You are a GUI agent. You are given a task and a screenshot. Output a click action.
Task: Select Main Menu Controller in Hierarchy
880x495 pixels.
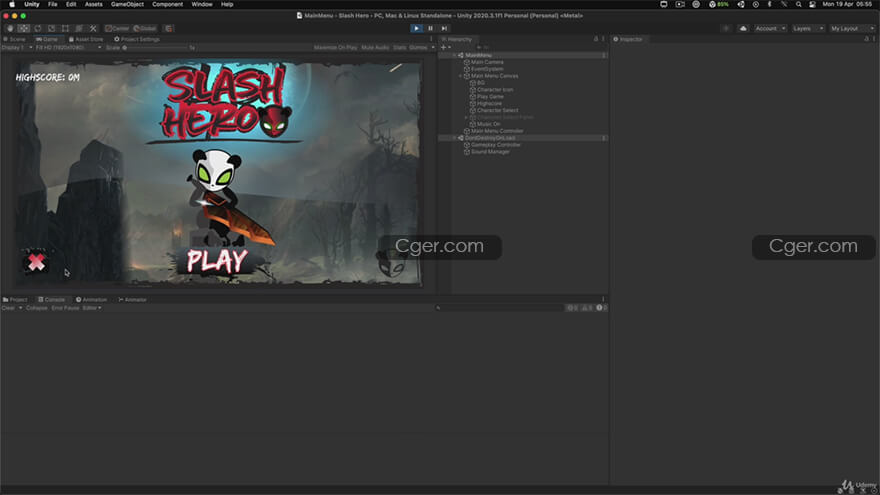point(494,131)
